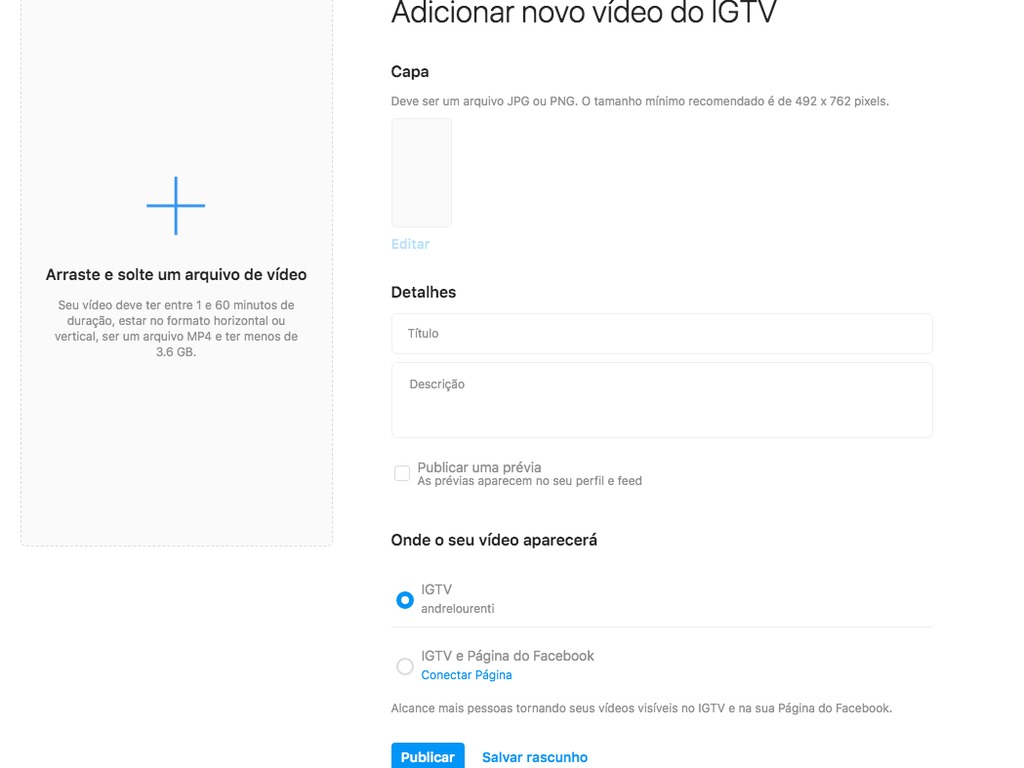Click the 'Capa' section heading
The height and width of the screenshot is (768, 1024).
[x=409, y=72]
